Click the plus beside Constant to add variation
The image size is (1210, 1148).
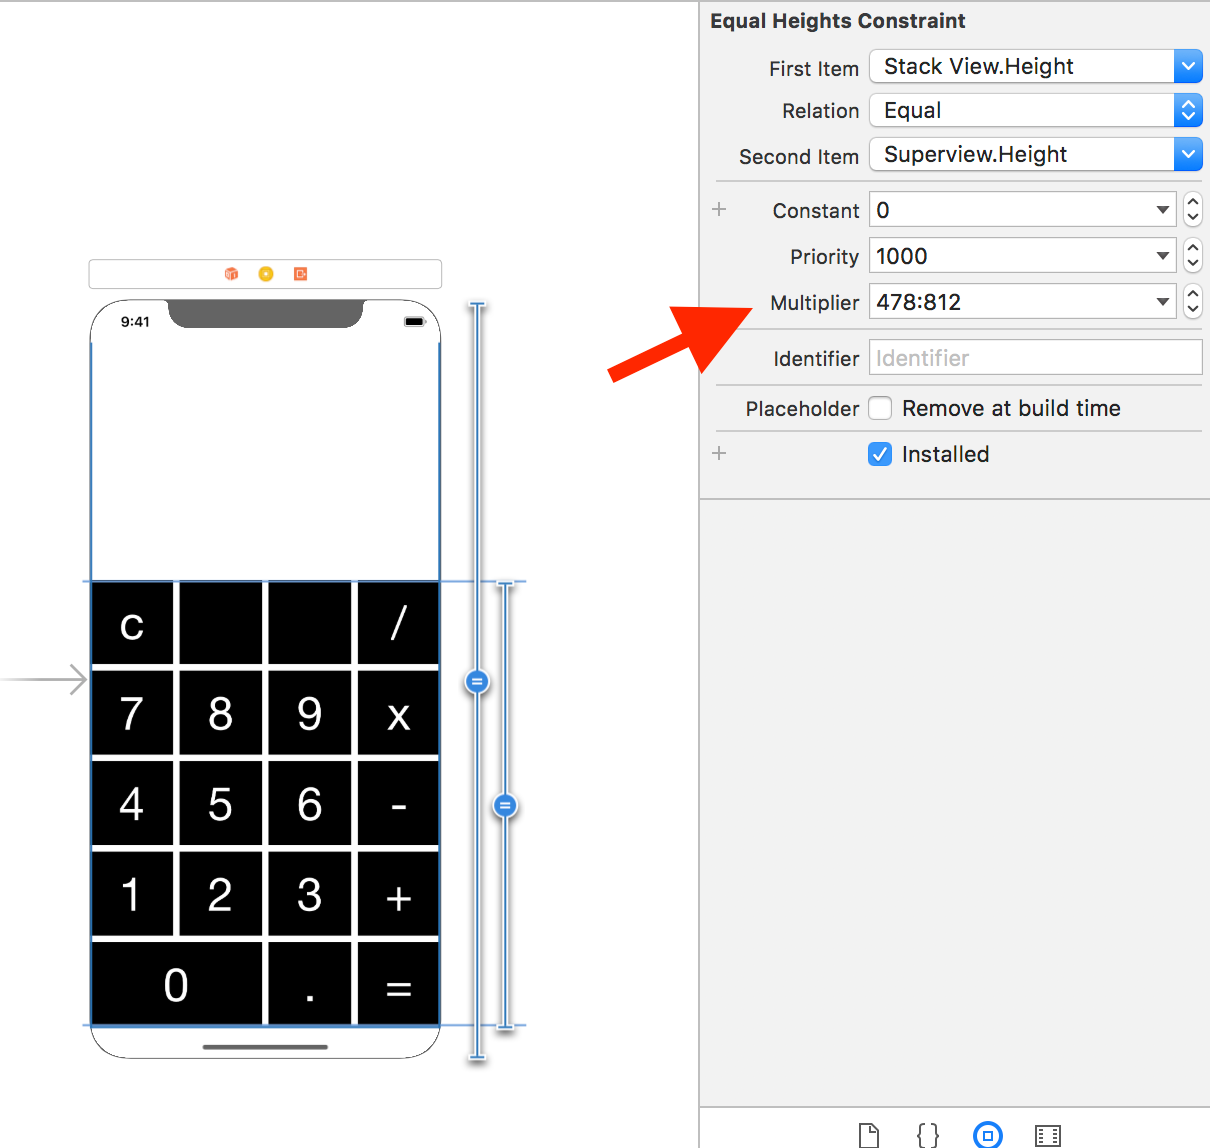point(719,209)
